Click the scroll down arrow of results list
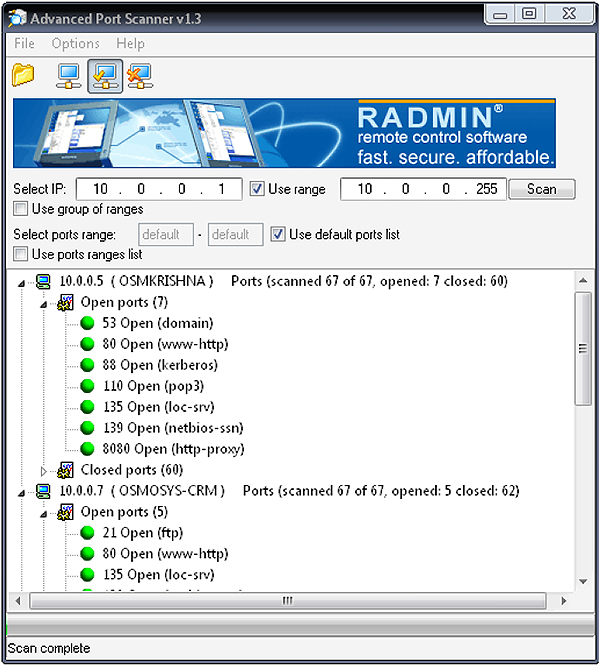Viewport: 600px width, 666px height. [x=583, y=581]
